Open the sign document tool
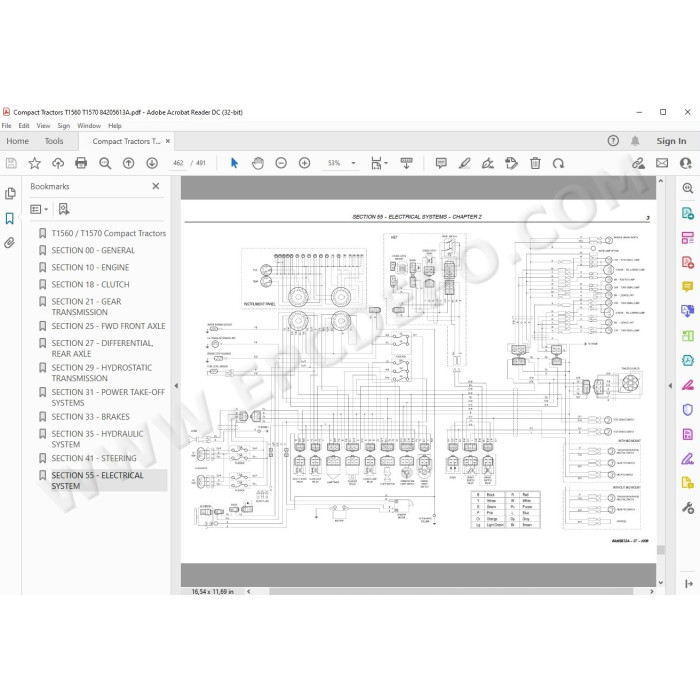 [488, 163]
